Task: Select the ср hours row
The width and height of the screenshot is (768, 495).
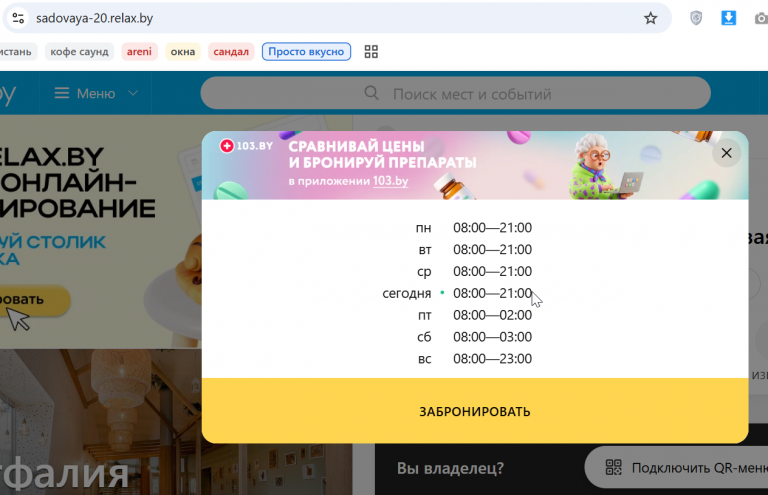Action: 474,271
